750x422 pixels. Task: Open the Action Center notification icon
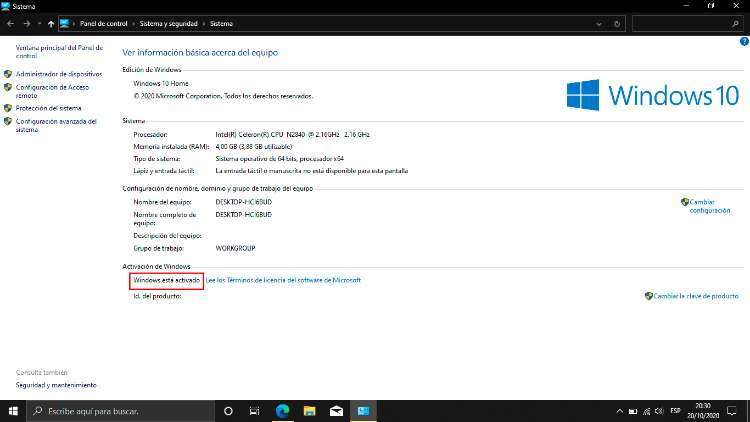click(732, 411)
